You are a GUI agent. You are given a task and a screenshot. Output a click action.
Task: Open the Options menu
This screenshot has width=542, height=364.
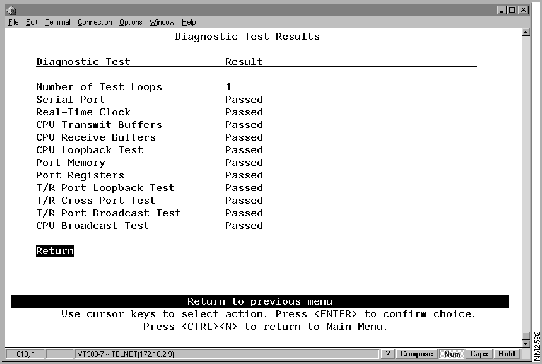coord(131,22)
